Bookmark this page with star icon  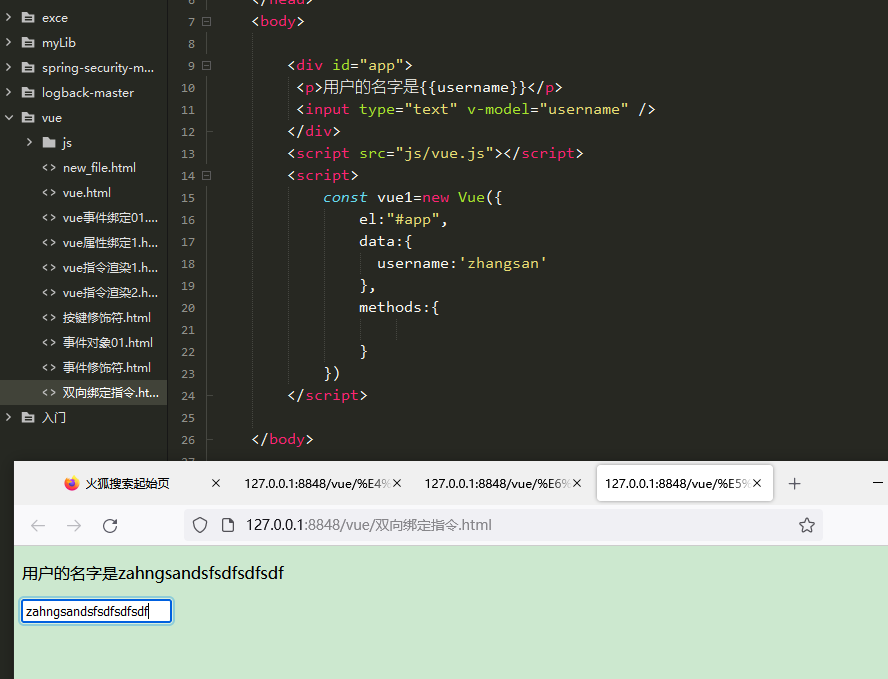click(807, 525)
